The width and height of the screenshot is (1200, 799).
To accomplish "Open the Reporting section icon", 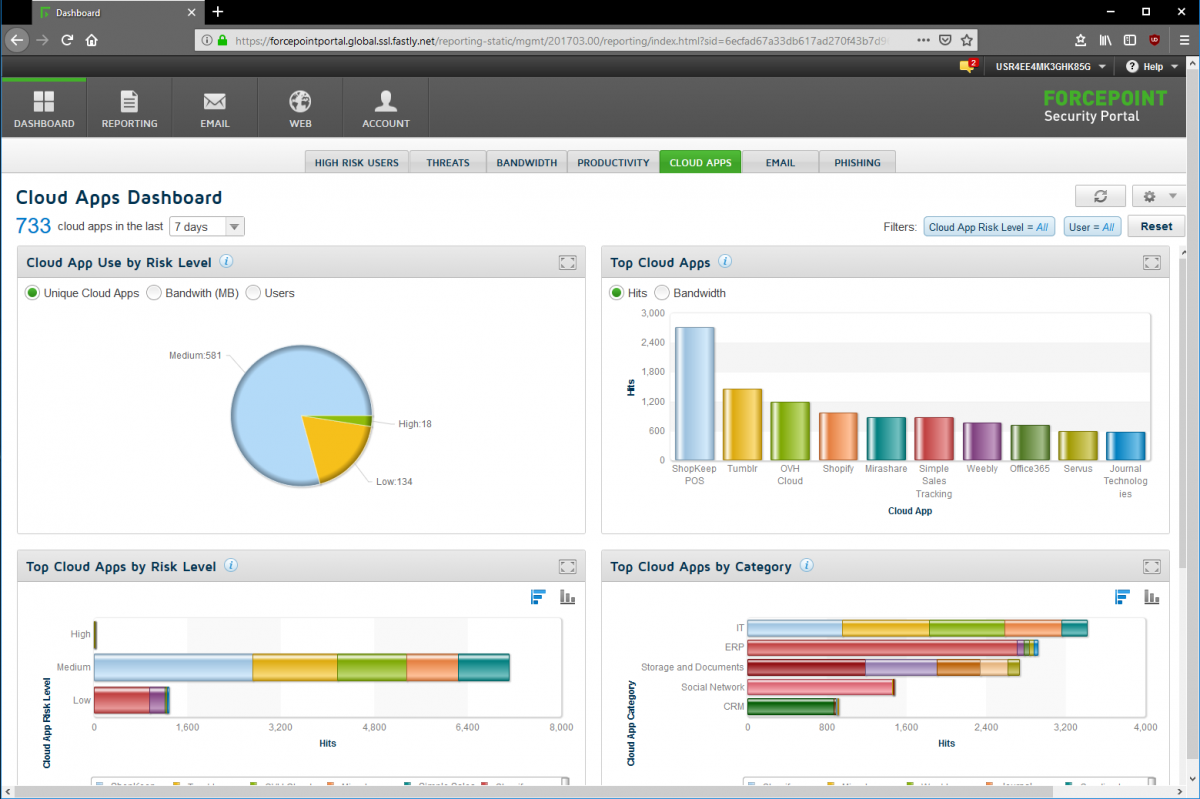I will [x=129, y=102].
